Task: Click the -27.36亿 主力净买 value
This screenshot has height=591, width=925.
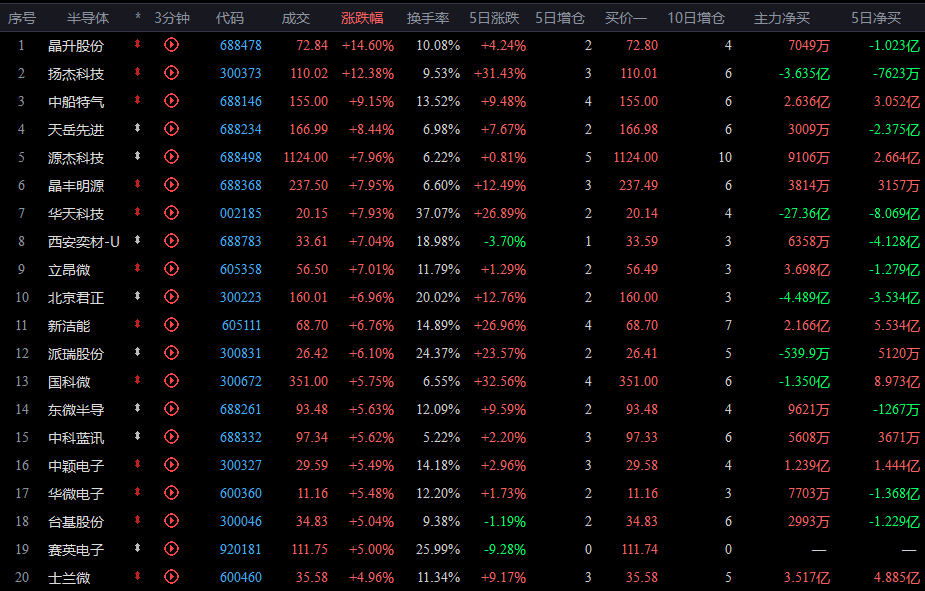Action: coord(804,214)
